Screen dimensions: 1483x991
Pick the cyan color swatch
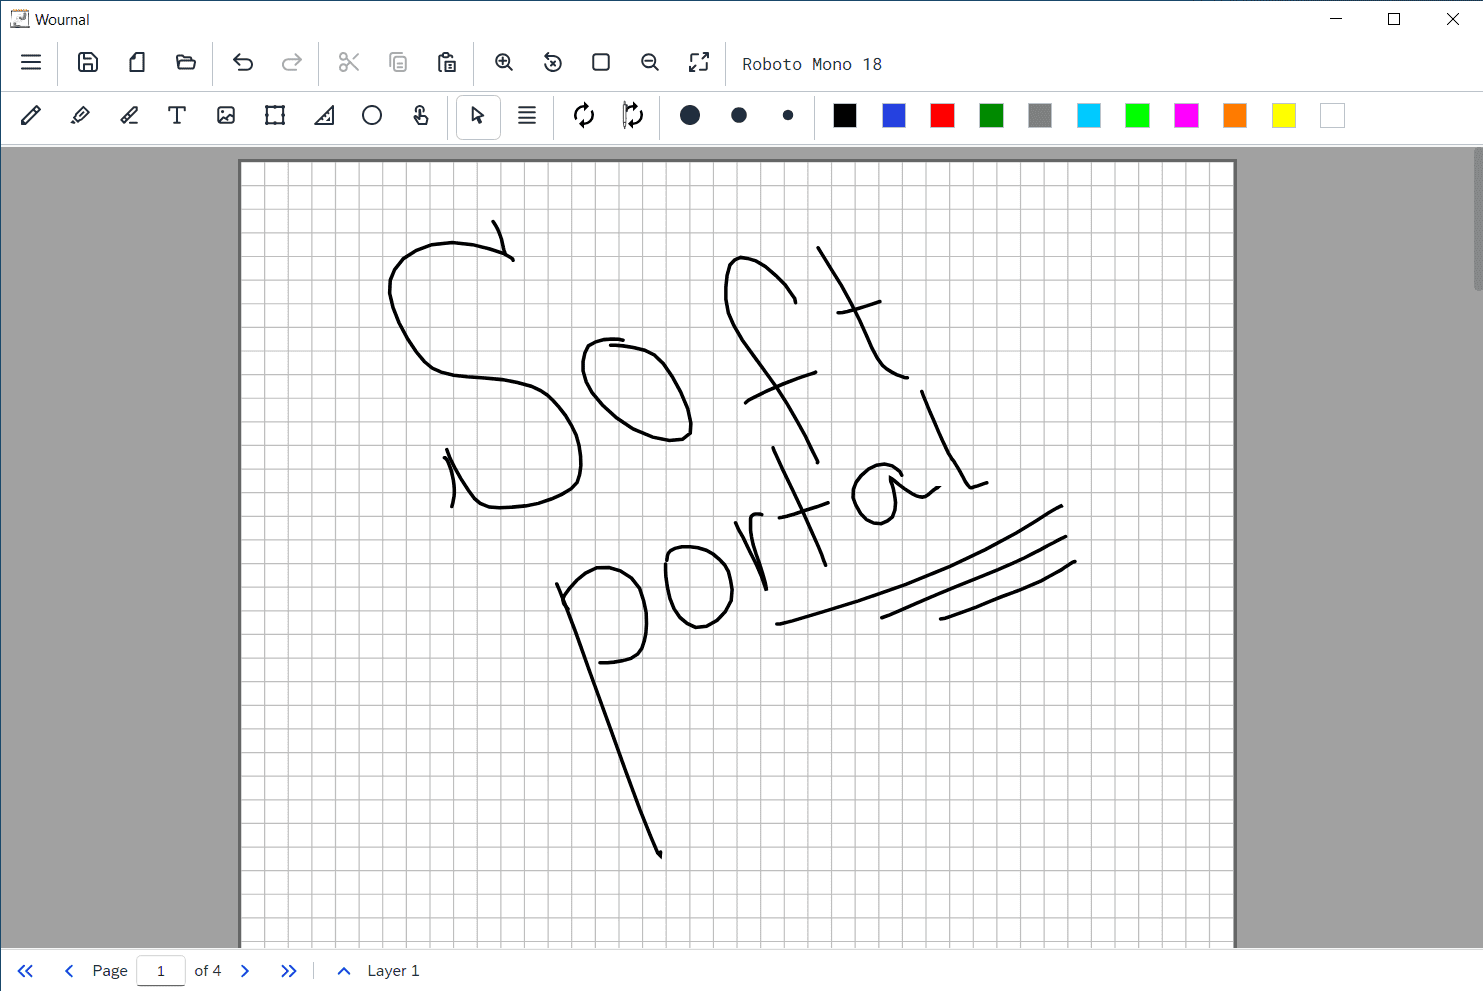(x=1089, y=116)
